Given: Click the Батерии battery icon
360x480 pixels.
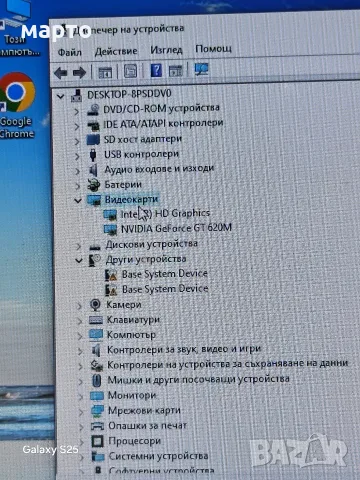Looking at the screenshot, I should pyautogui.click(x=94, y=184).
